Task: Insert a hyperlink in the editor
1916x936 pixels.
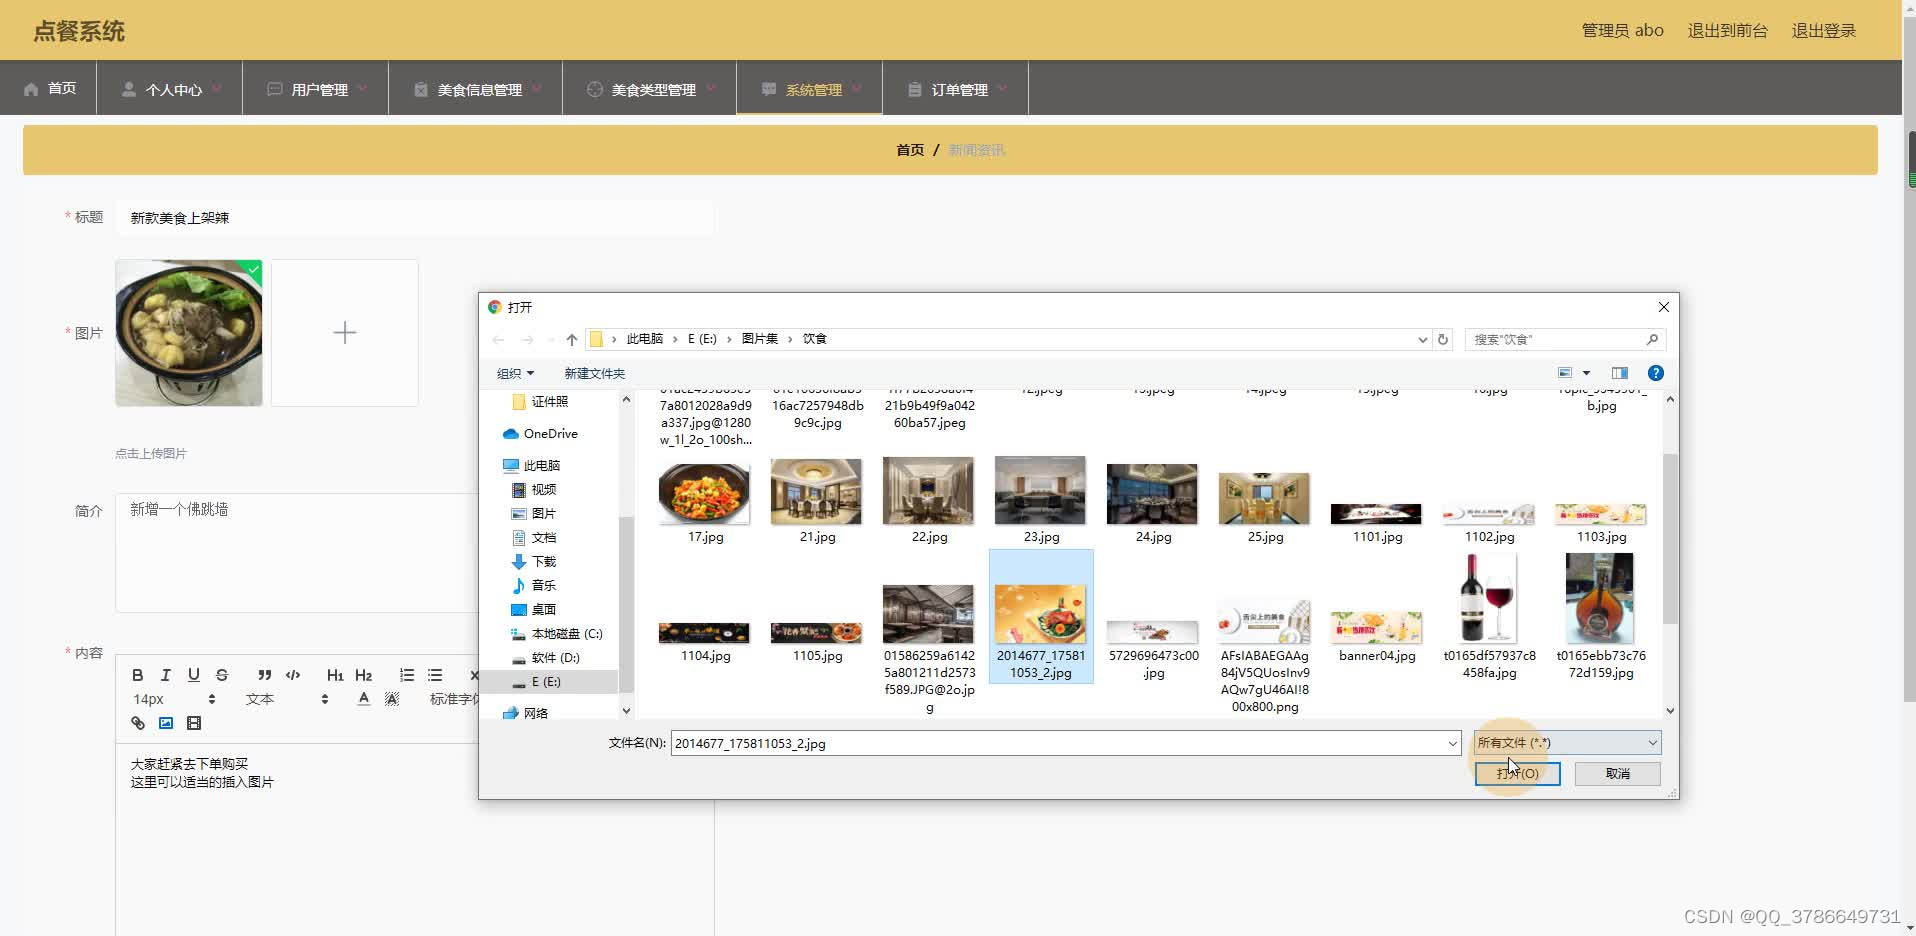Action: click(138, 723)
